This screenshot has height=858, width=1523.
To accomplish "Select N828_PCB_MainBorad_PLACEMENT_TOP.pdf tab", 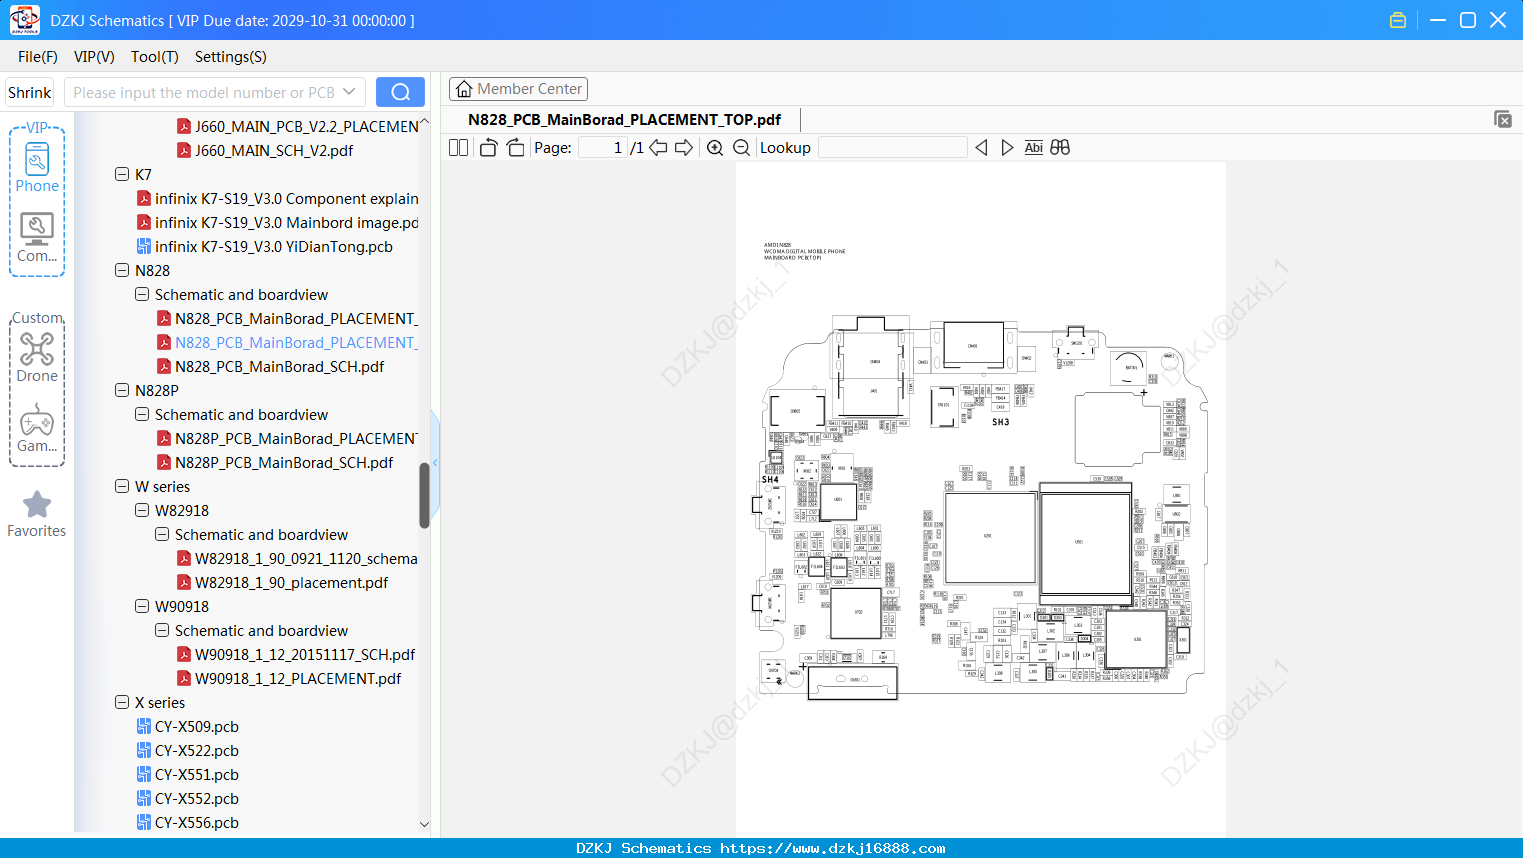I will point(624,120).
